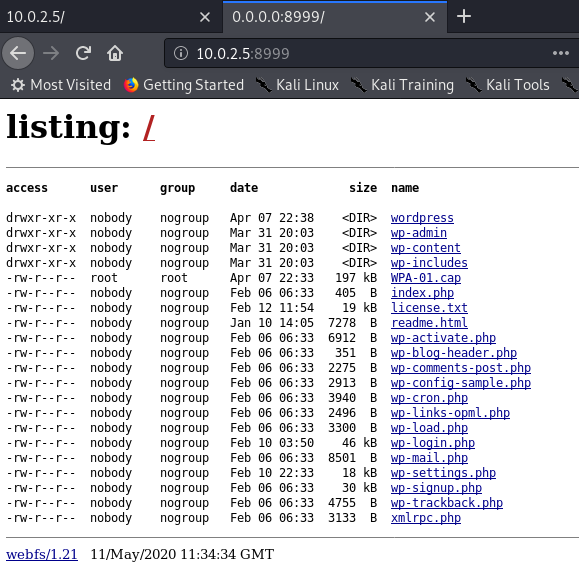The image size is (579, 564).
Task: Open the Getting Started bookmark
Action: click(184, 85)
